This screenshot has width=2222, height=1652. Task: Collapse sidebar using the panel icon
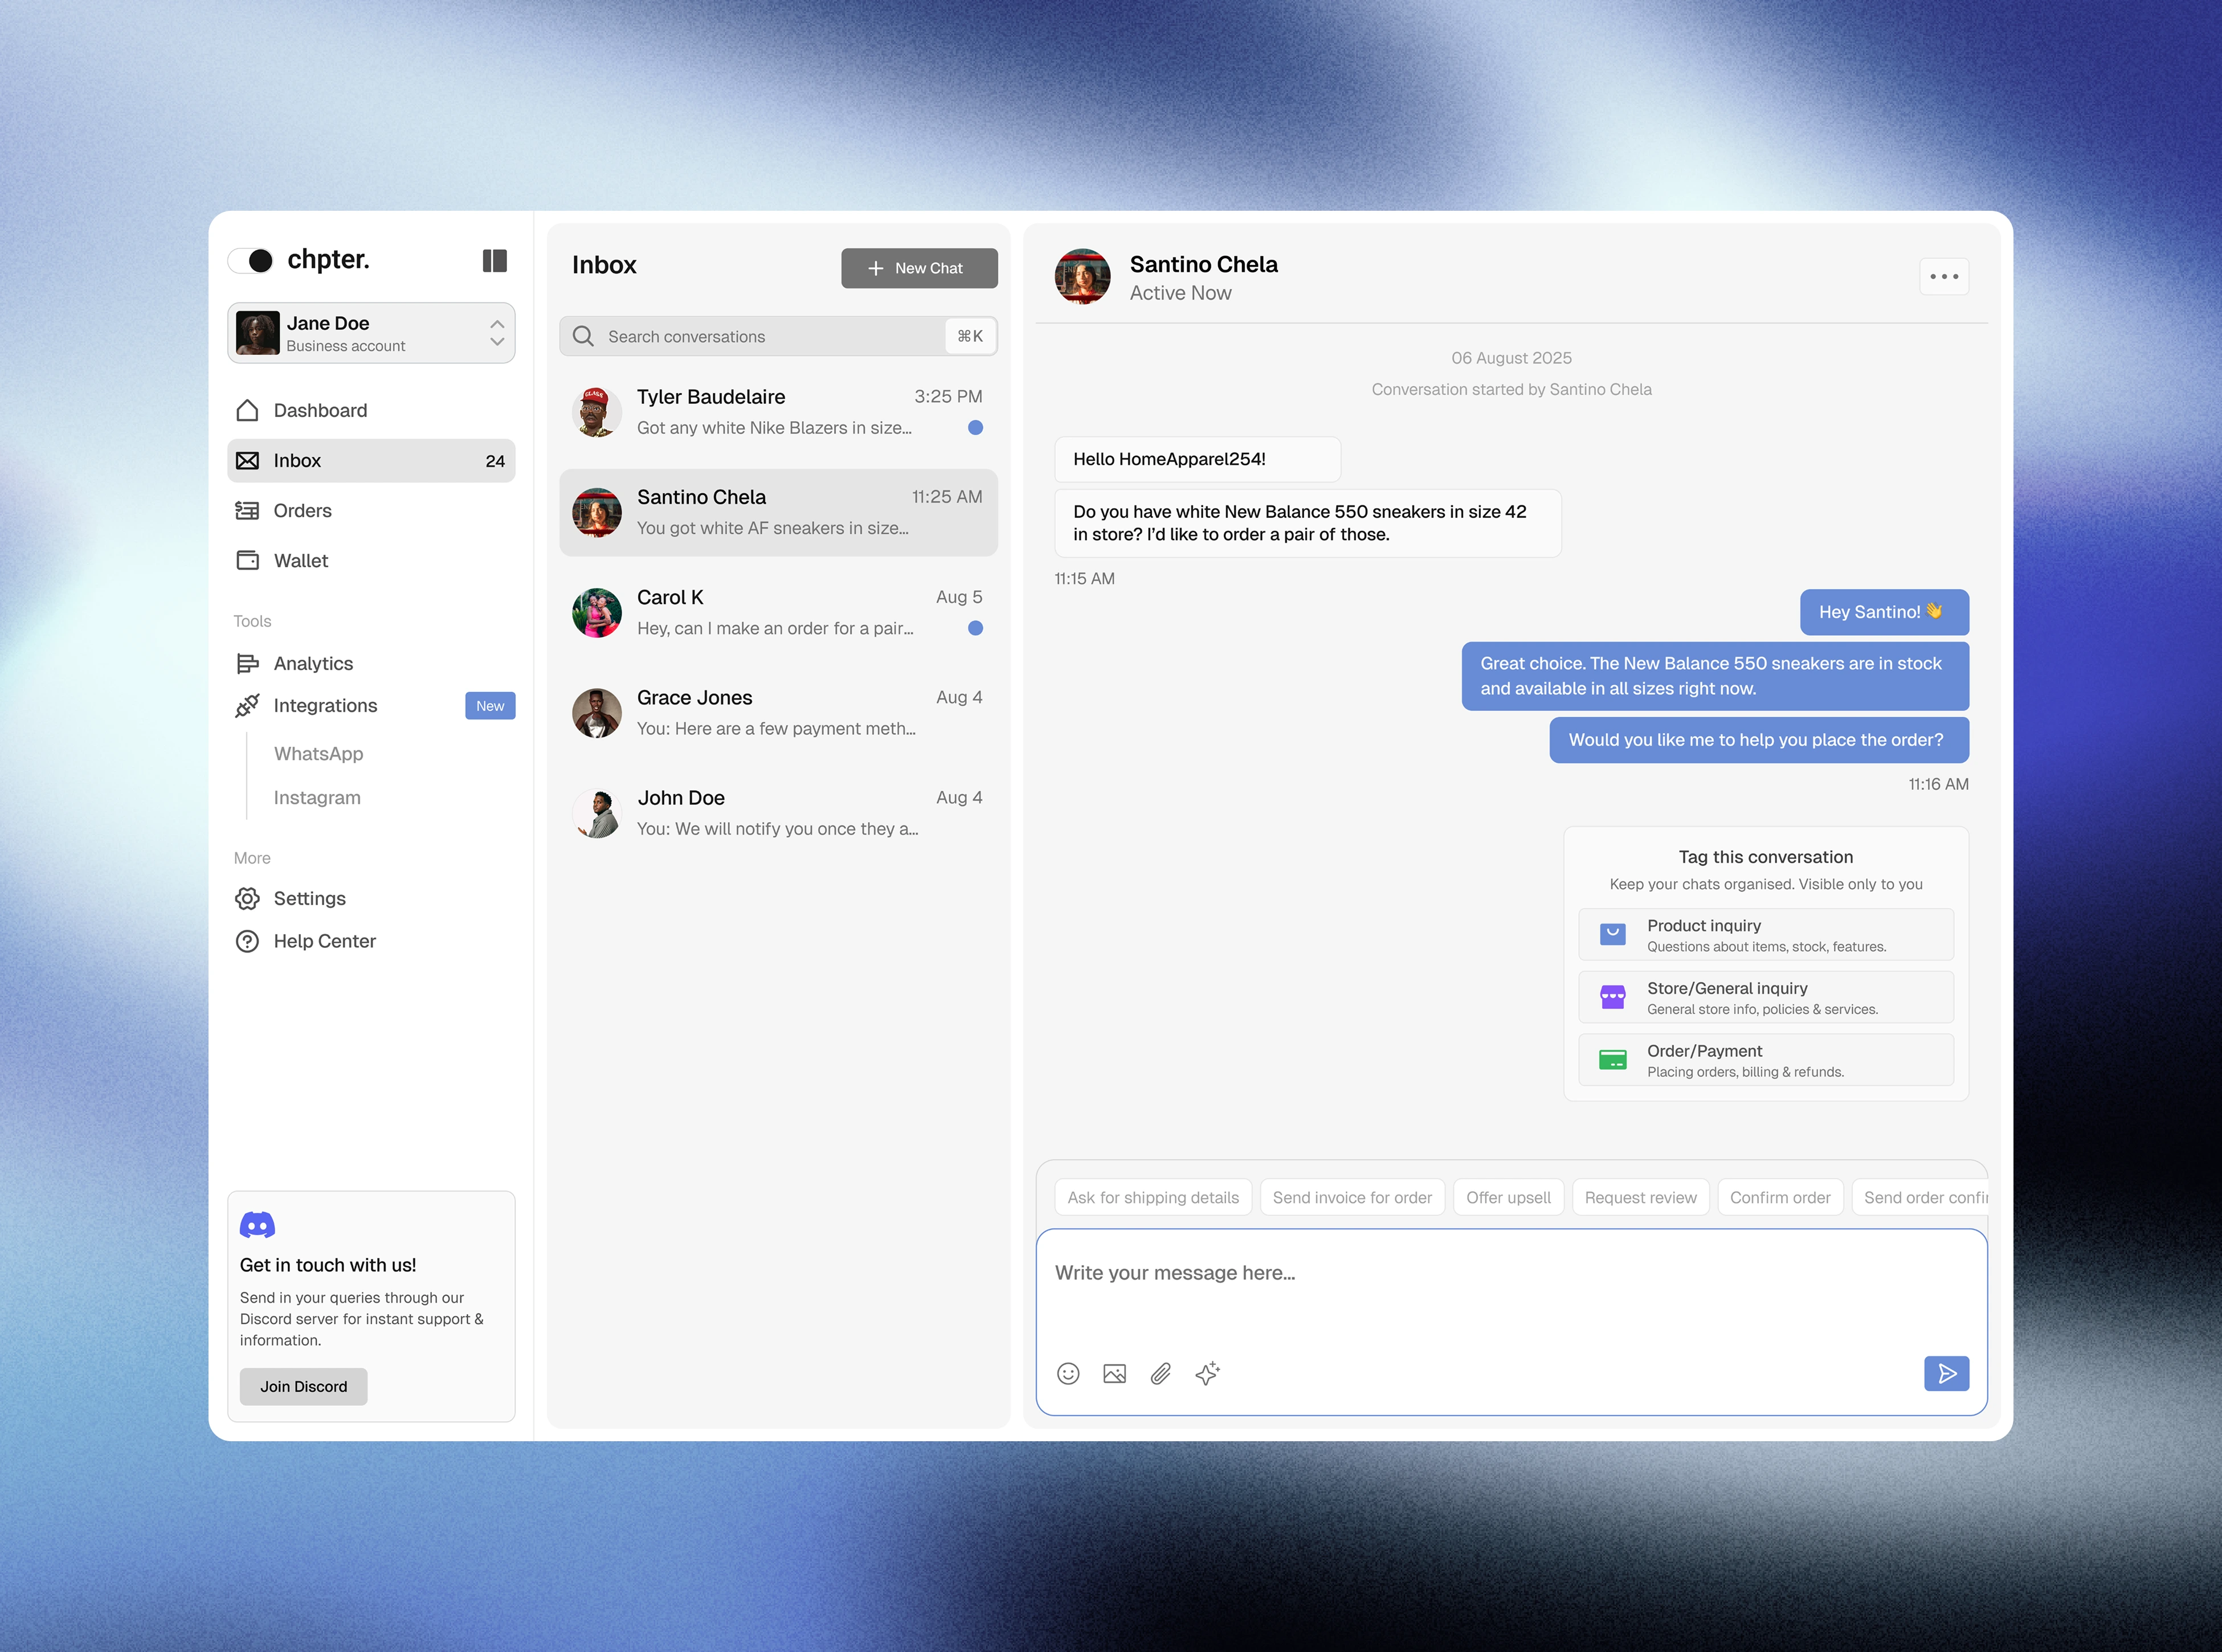[494, 261]
